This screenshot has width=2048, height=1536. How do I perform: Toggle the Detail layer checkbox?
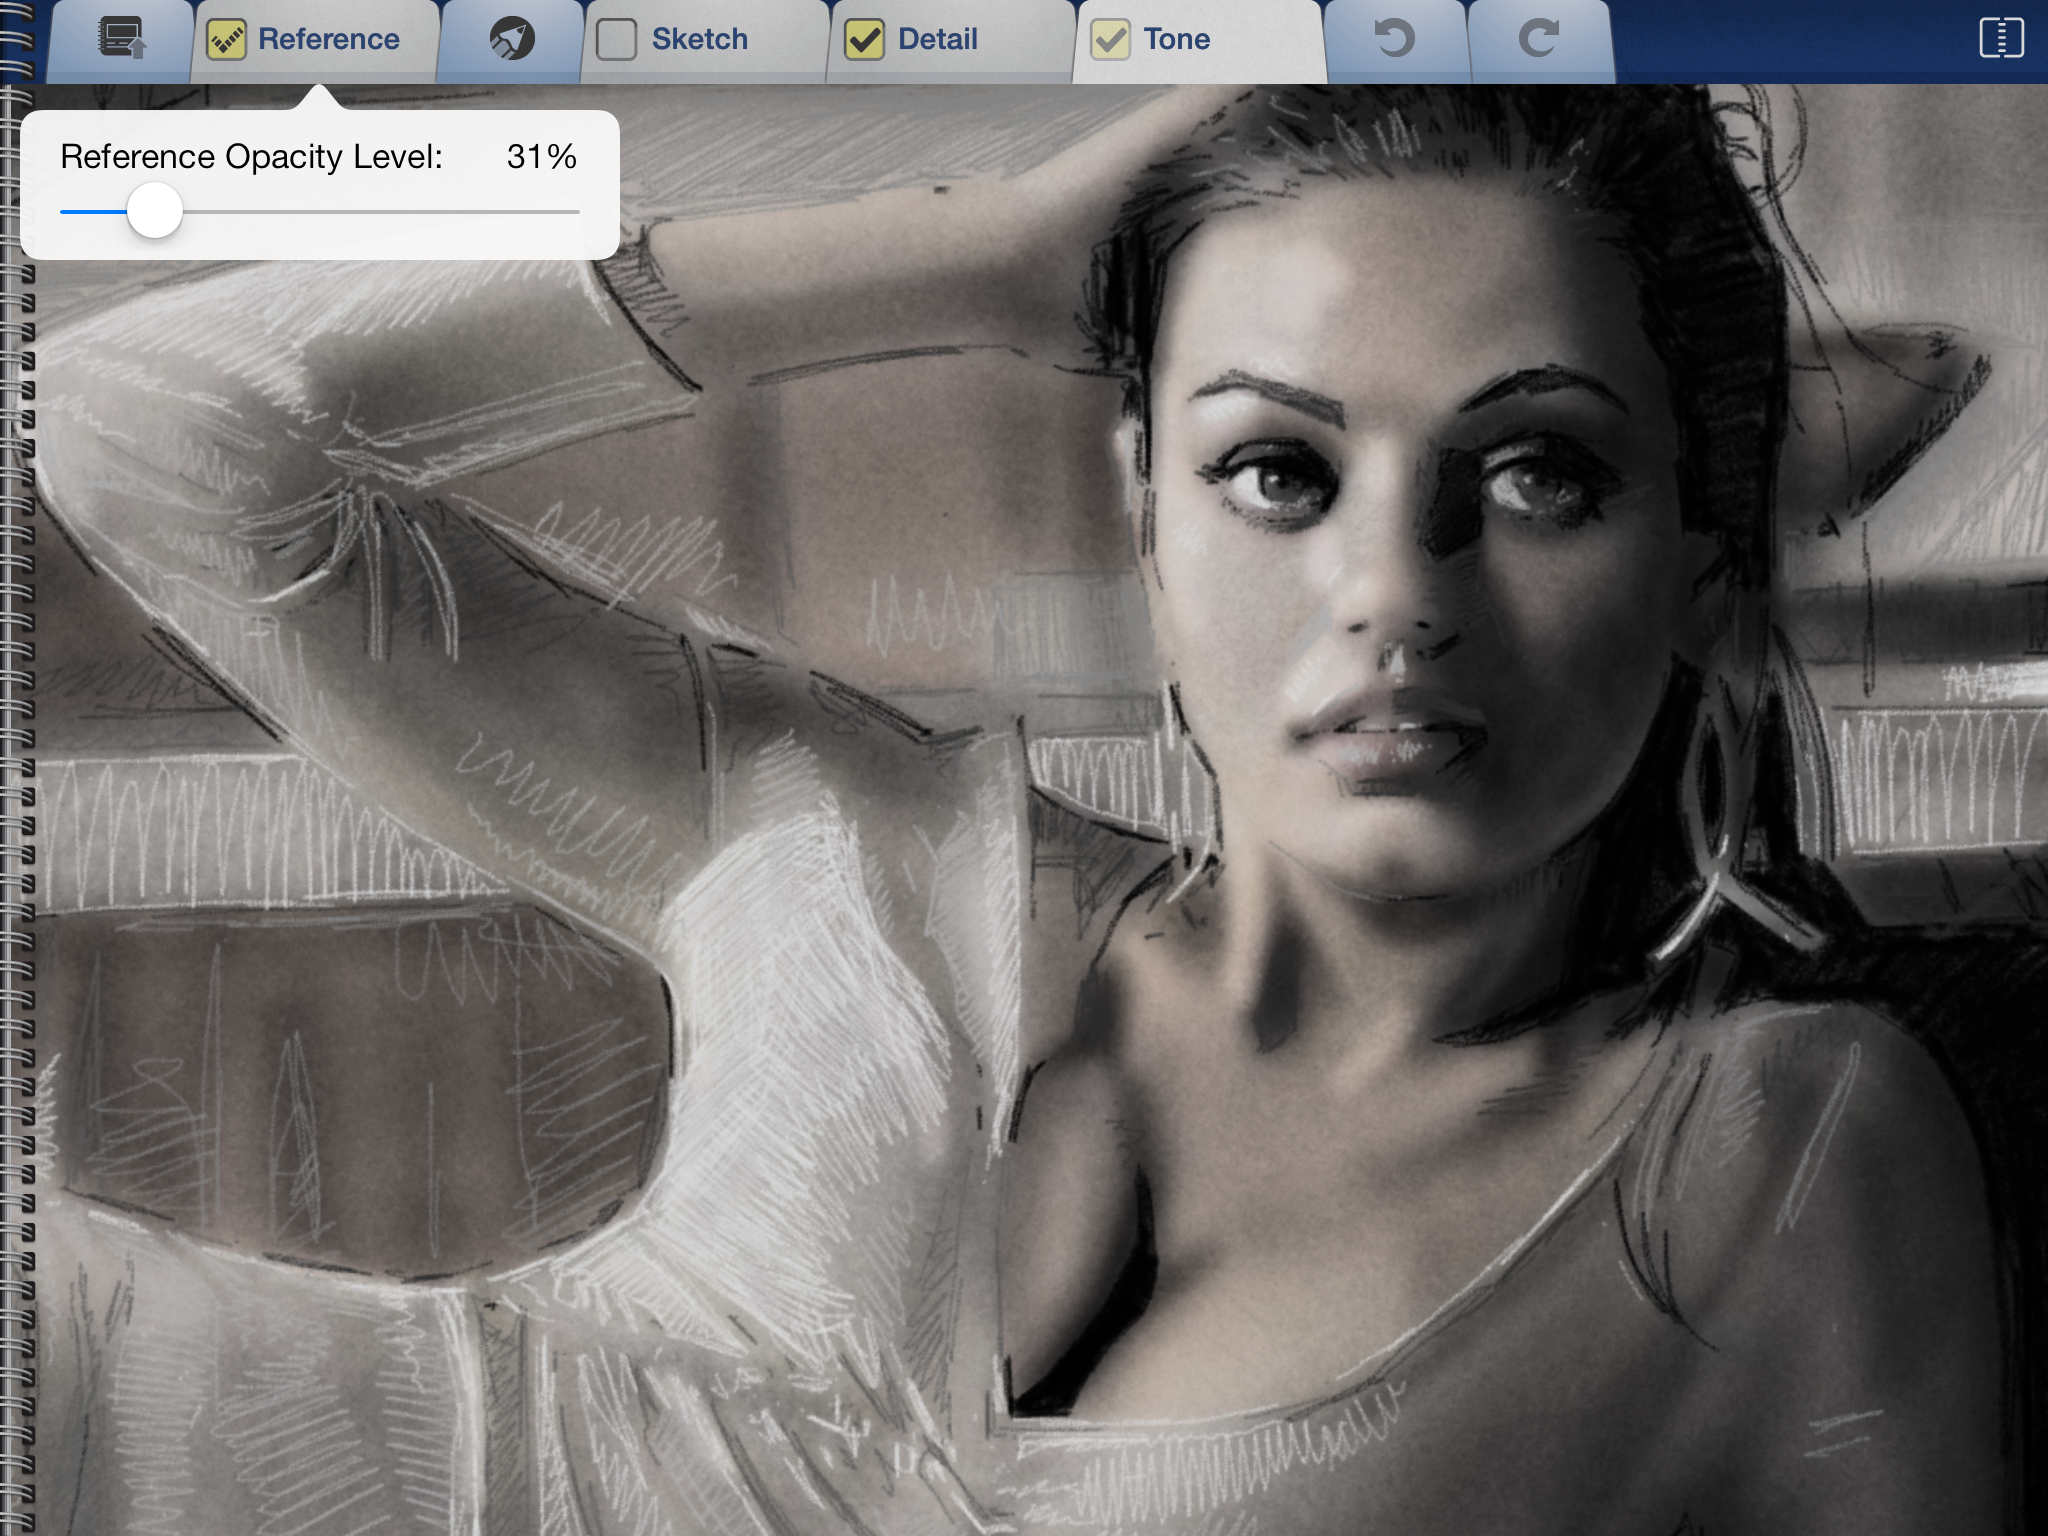[864, 40]
